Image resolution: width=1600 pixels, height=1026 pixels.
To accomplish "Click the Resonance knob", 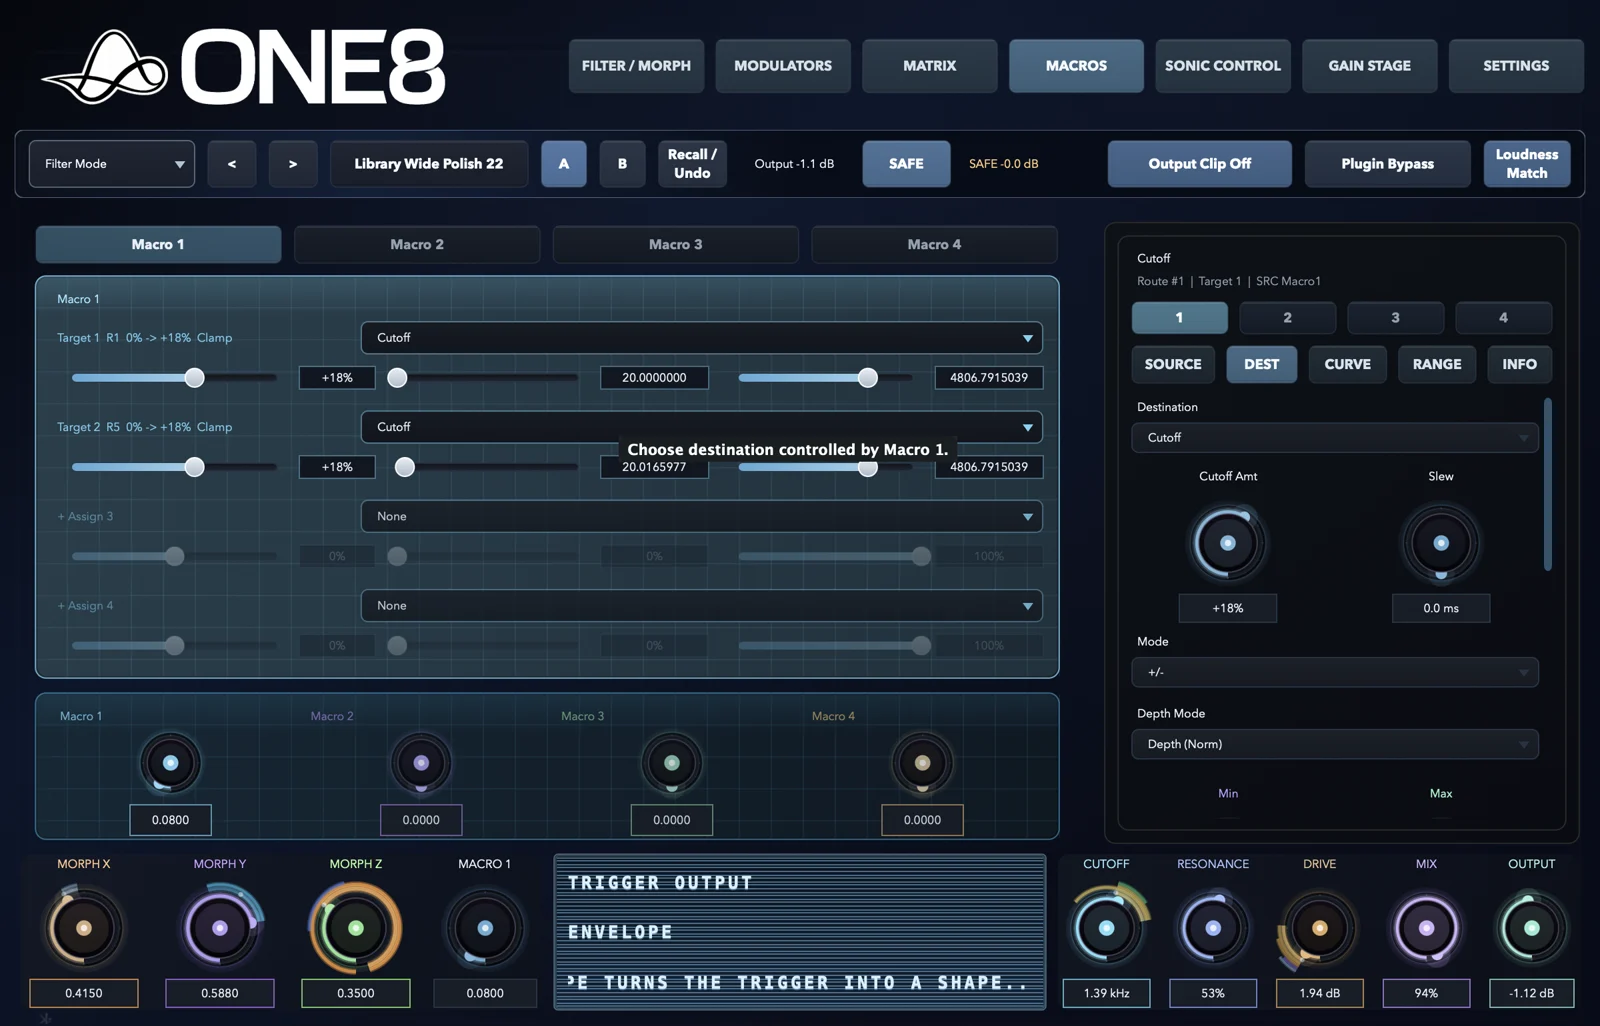I will [1213, 928].
